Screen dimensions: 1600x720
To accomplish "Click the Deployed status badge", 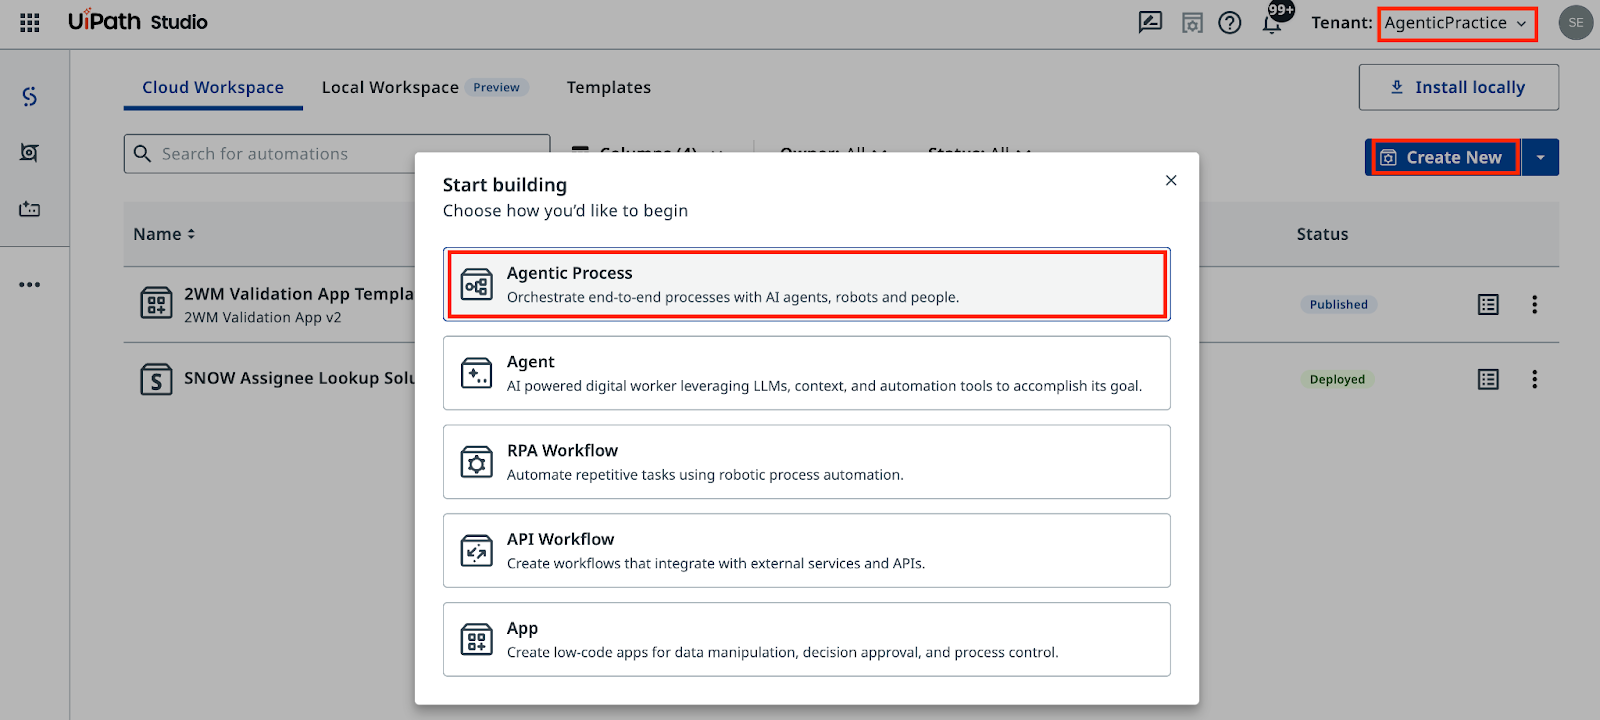I will (1337, 379).
